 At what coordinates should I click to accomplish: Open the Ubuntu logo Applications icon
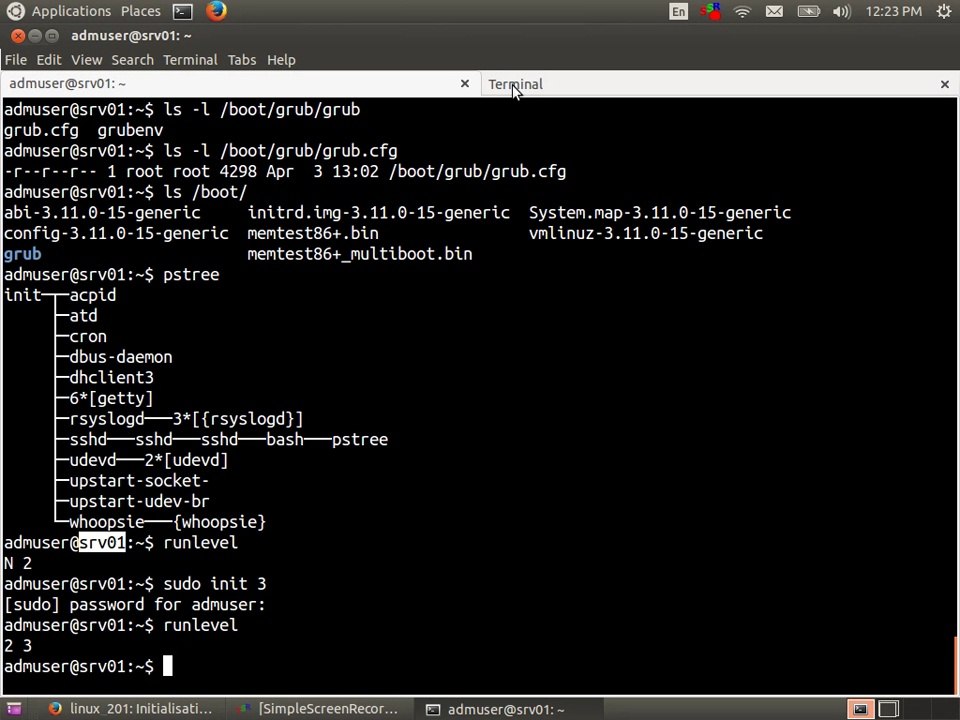click(x=15, y=11)
